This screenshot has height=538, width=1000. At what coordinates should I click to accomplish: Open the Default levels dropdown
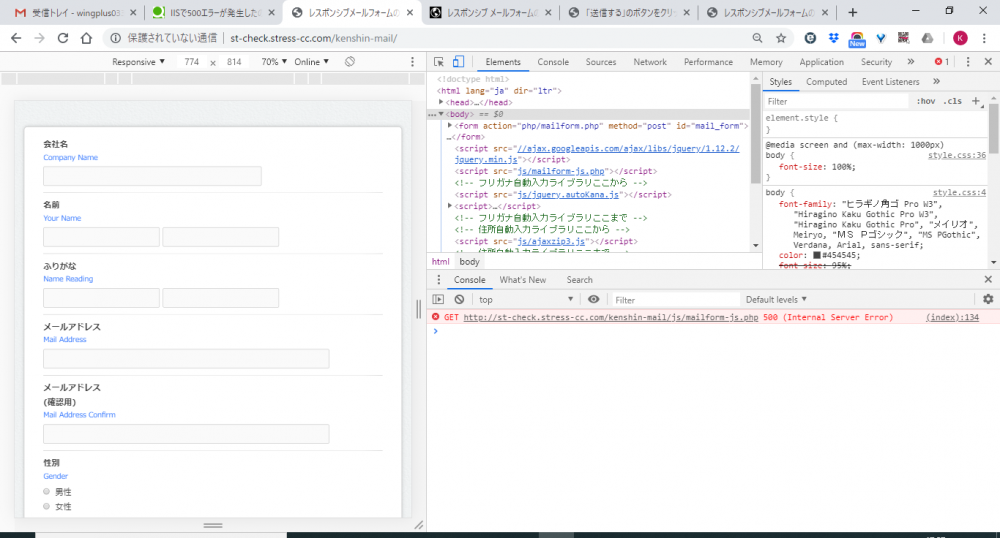pos(776,300)
